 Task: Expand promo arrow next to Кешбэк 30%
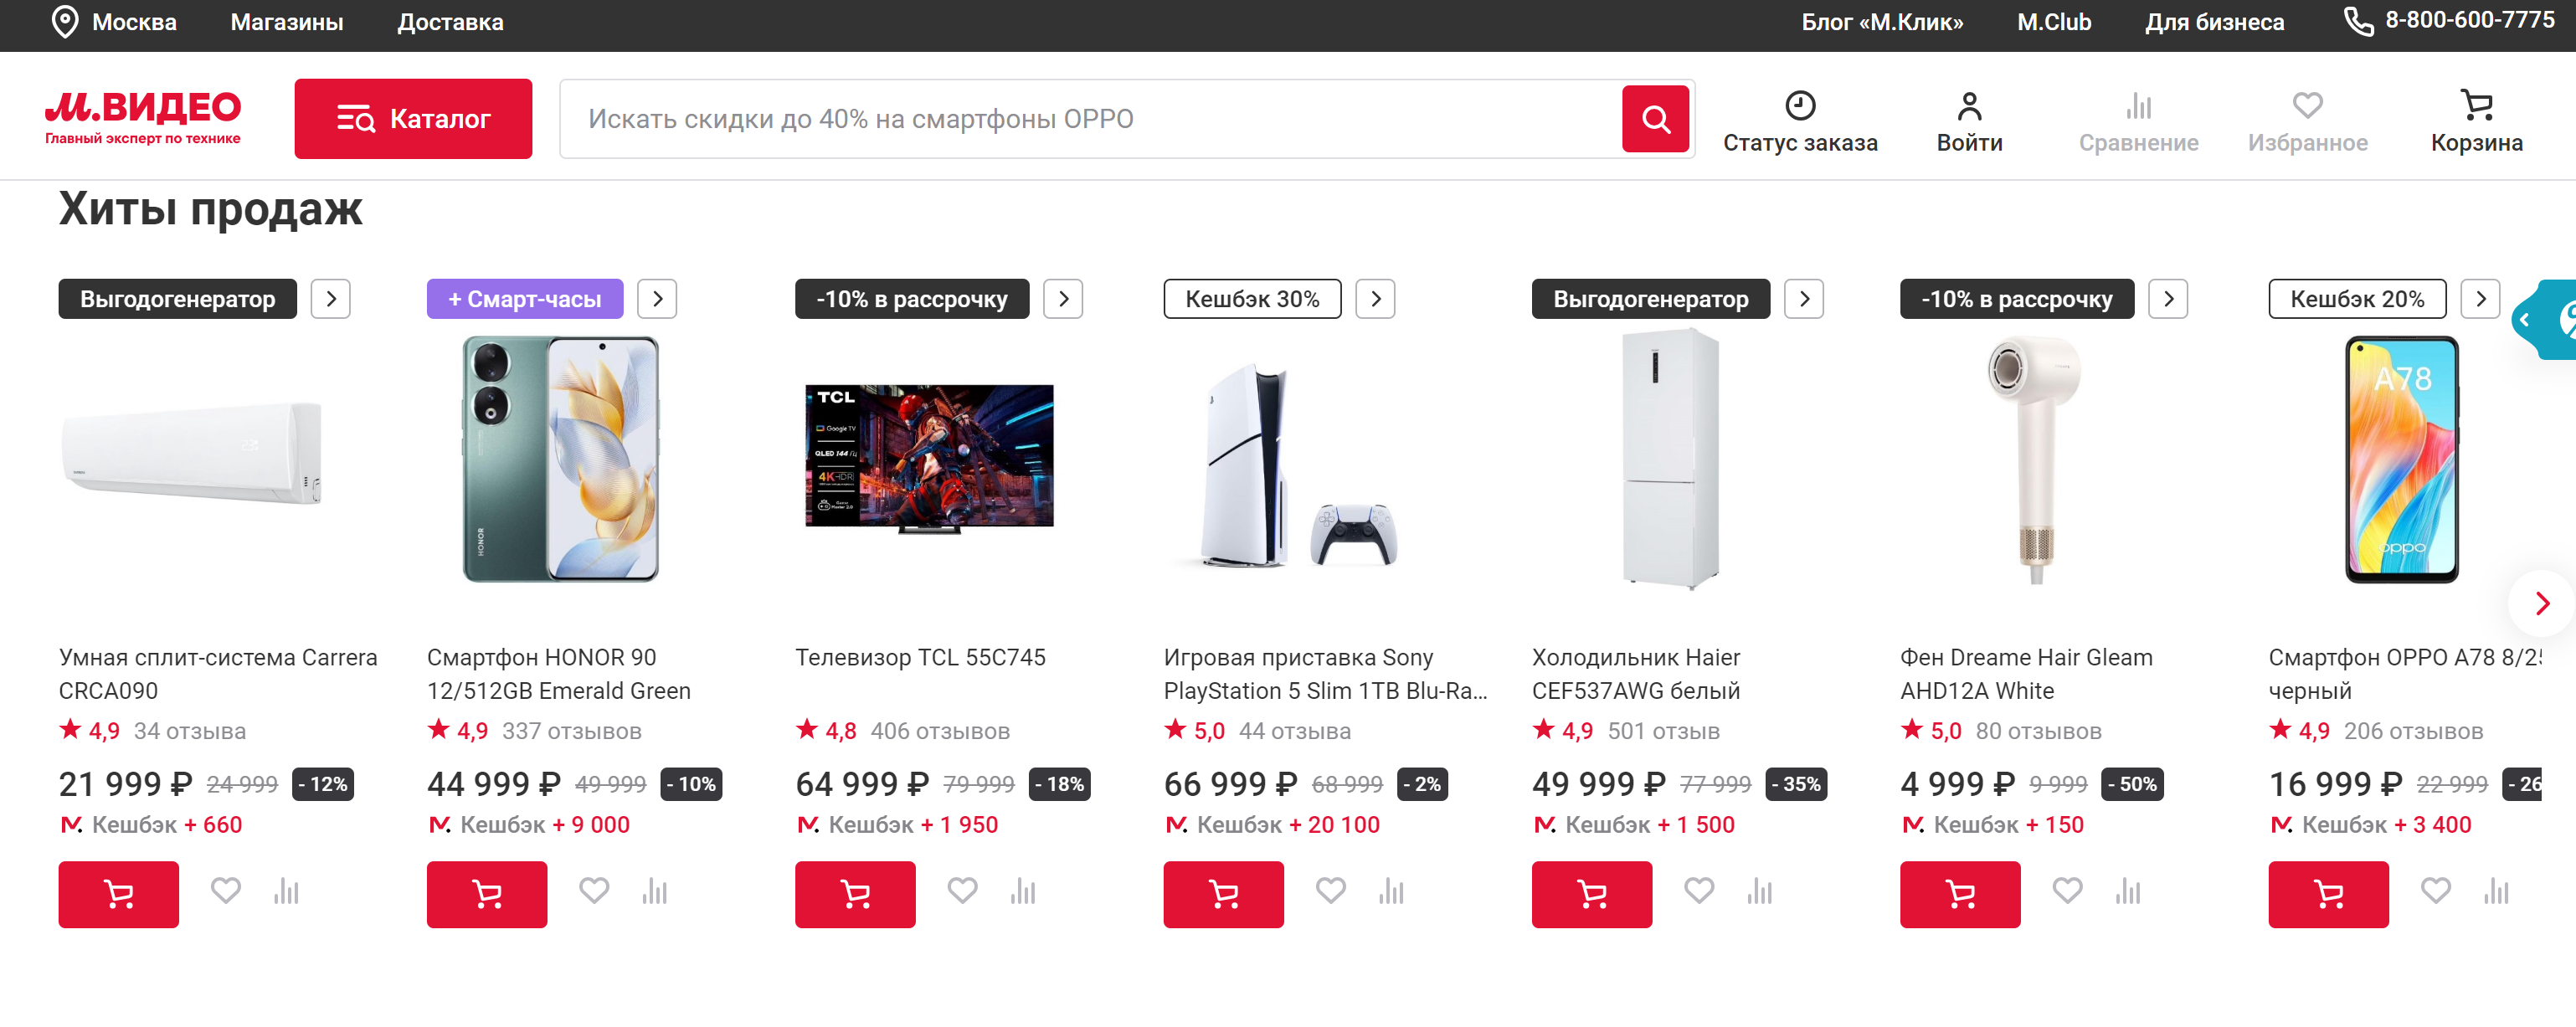coord(1375,299)
